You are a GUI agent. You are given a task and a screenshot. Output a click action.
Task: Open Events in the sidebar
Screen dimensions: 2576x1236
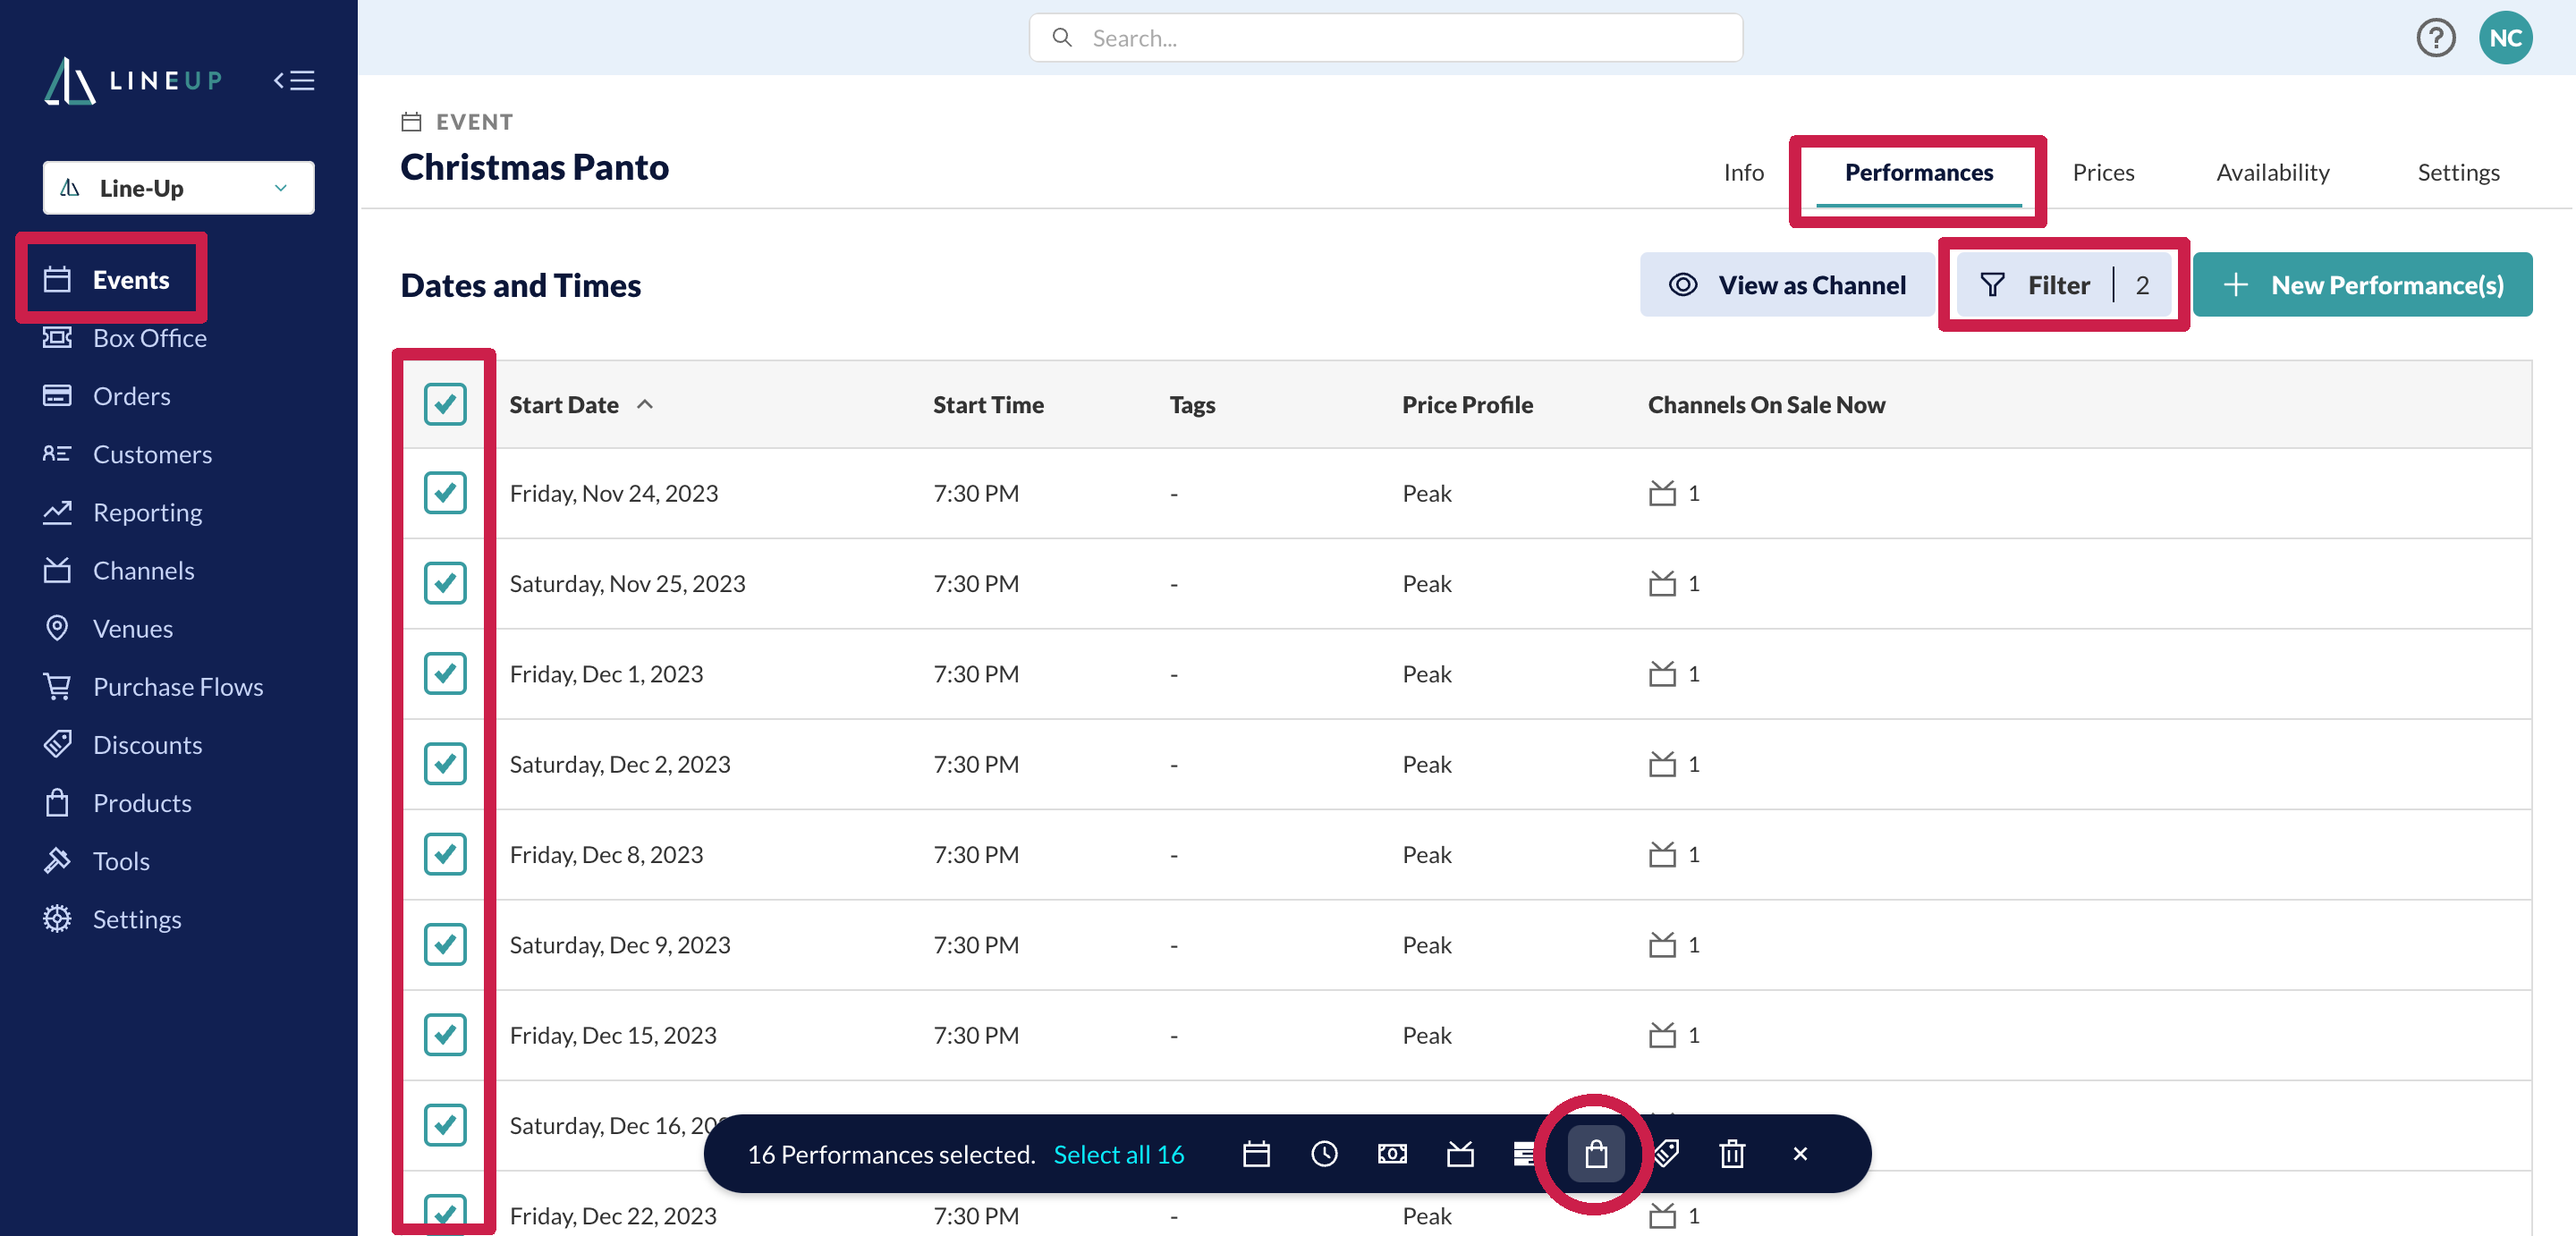coord(107,279)
